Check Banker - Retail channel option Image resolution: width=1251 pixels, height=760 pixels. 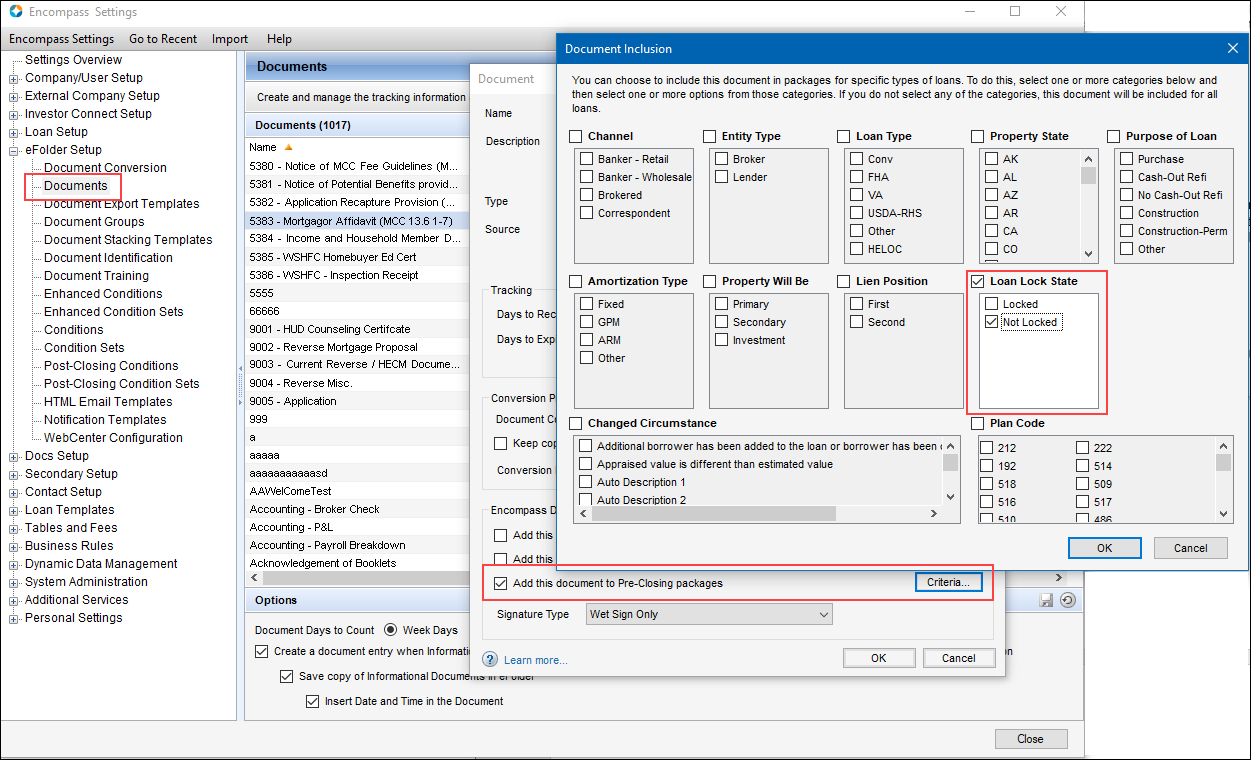click(587, 159)
